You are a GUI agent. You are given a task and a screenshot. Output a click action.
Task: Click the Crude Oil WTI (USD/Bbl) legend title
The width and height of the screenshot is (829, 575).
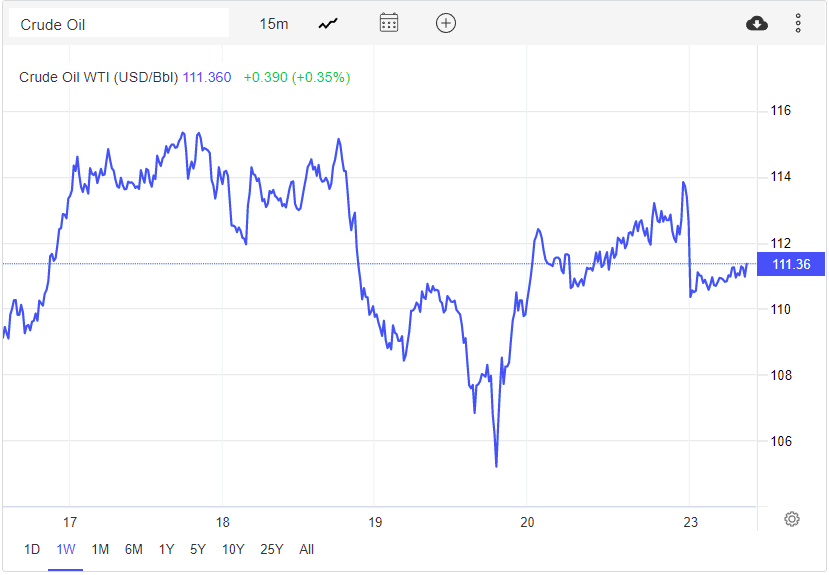tap(98, 77)
